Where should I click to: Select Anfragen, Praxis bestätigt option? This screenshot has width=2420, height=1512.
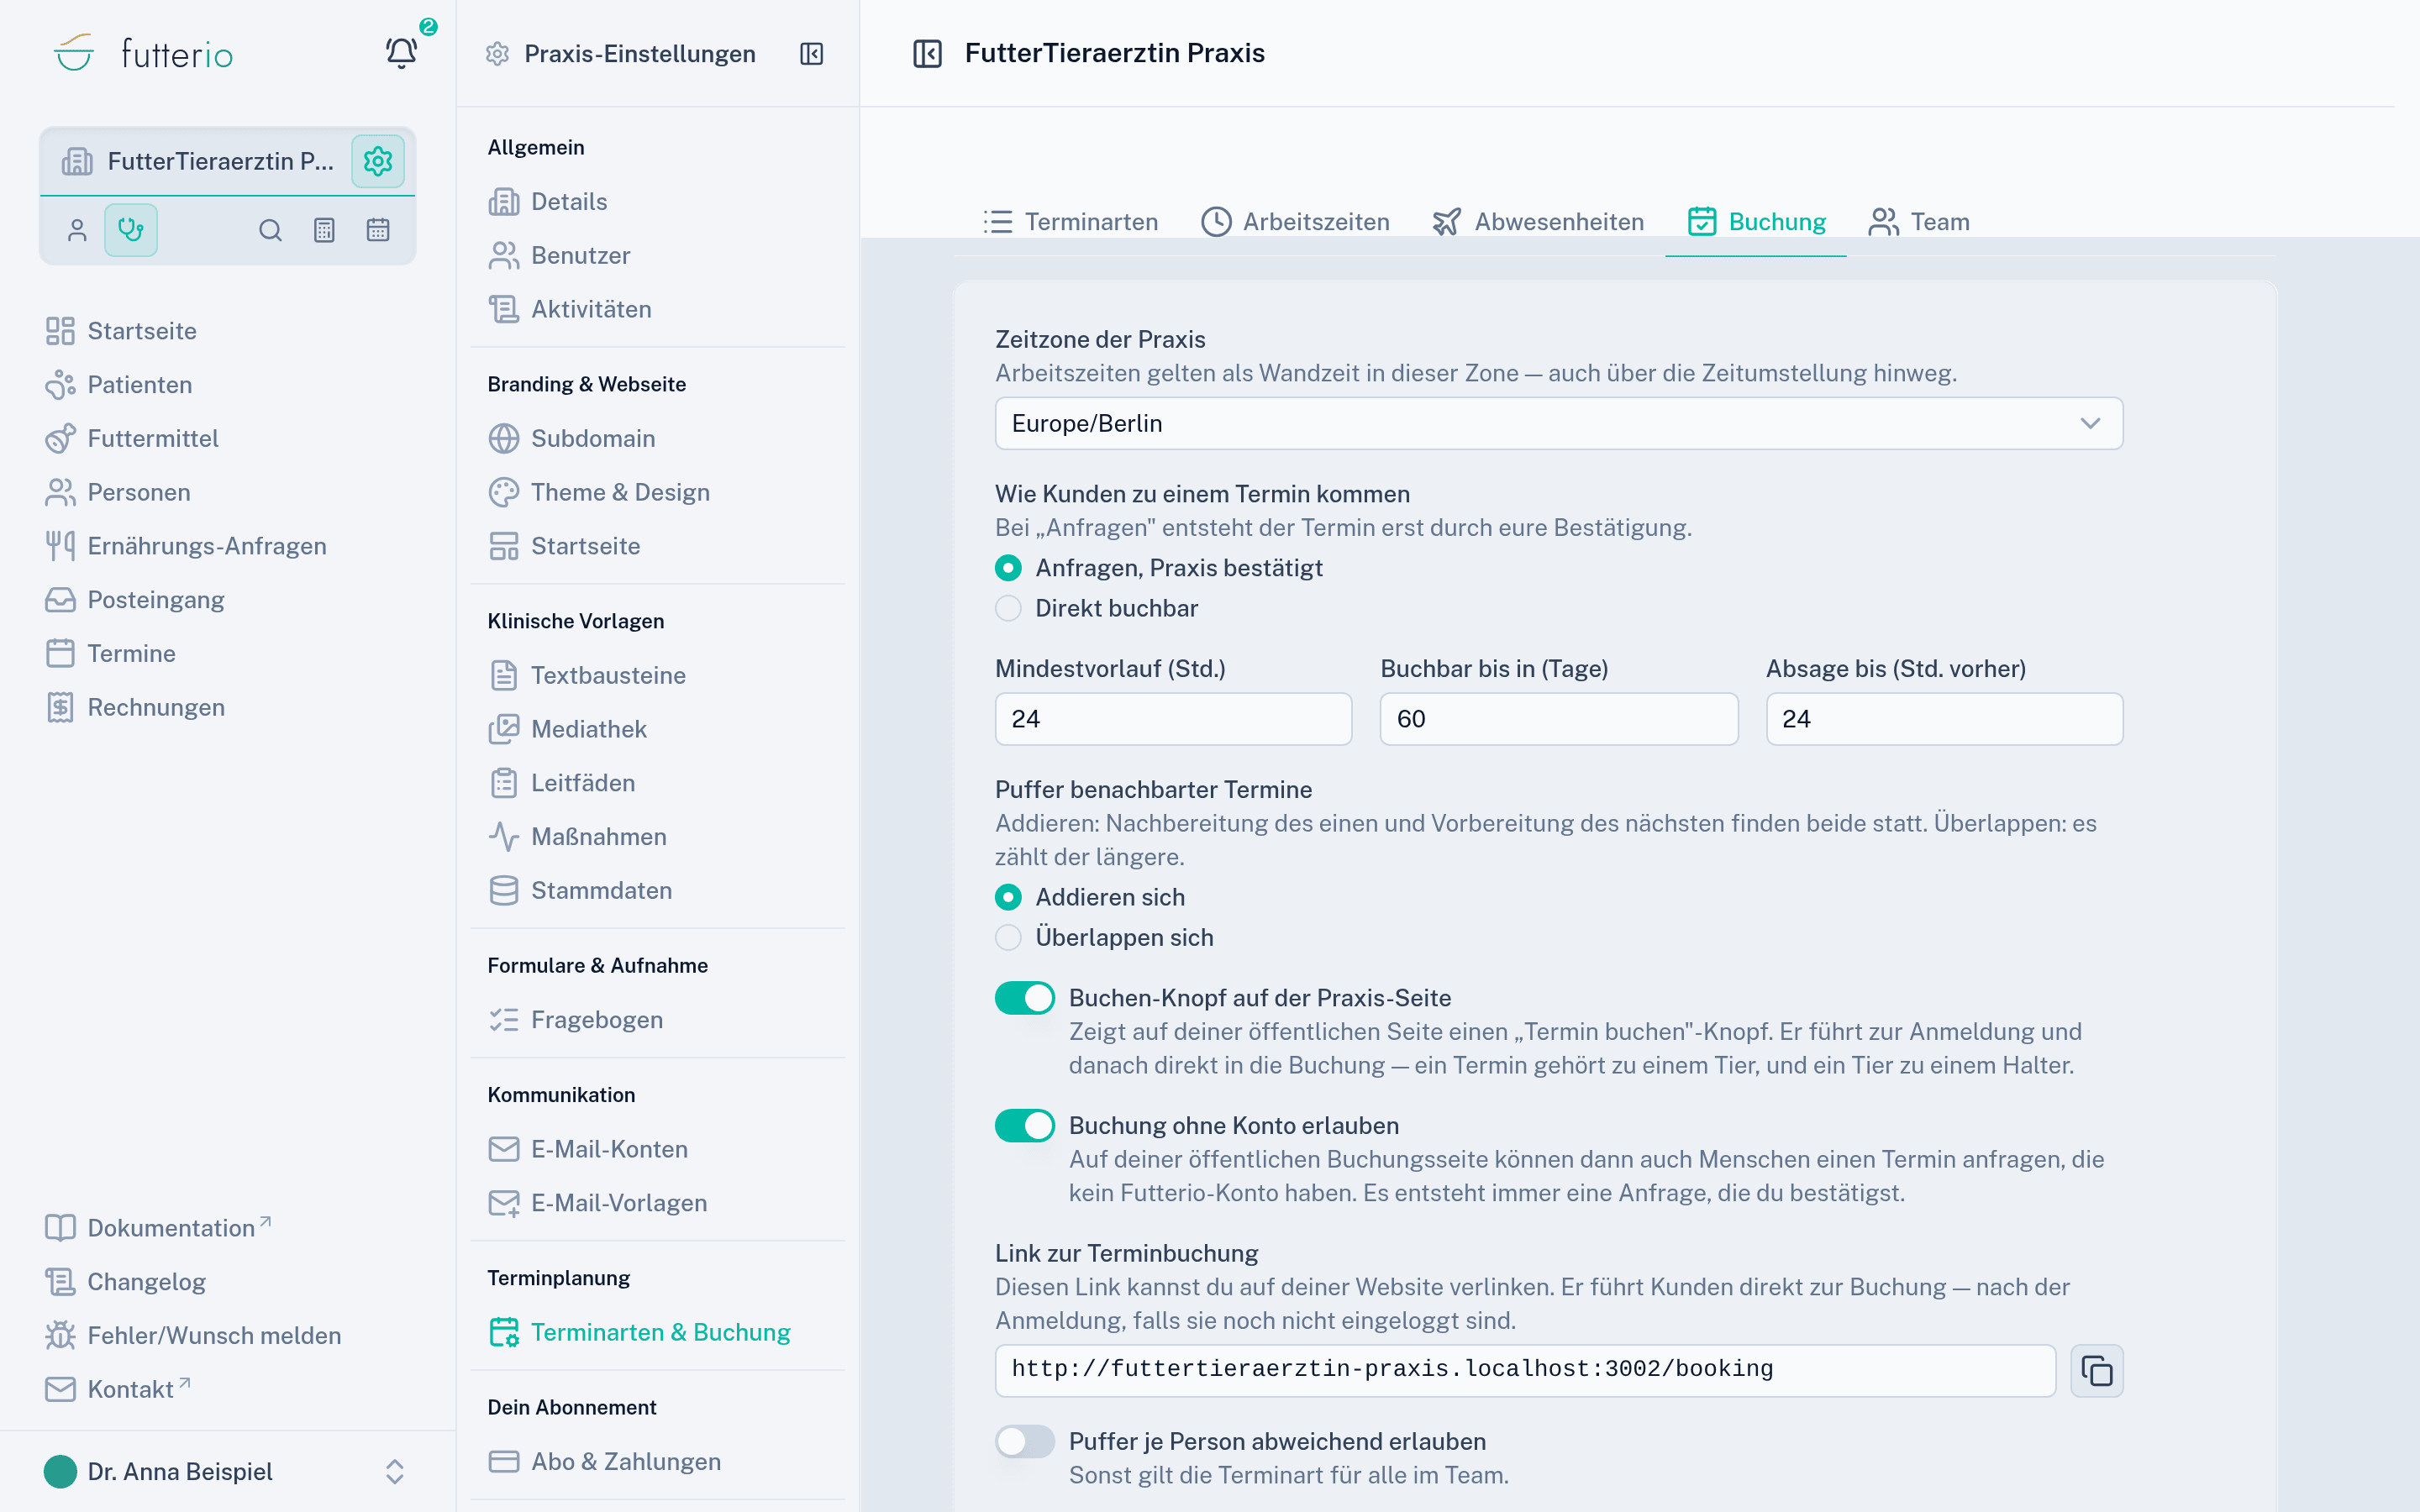[x=1158, y=568]
